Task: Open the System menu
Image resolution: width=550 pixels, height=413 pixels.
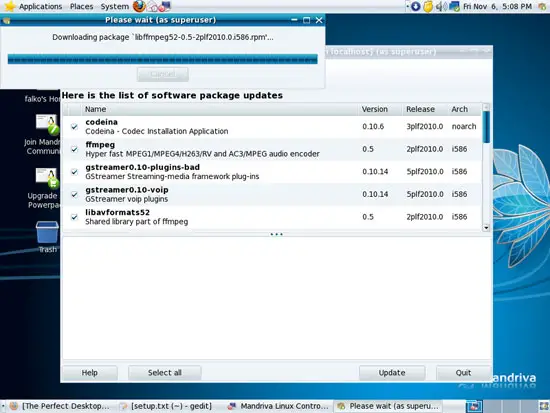Action: coord(114,6)
